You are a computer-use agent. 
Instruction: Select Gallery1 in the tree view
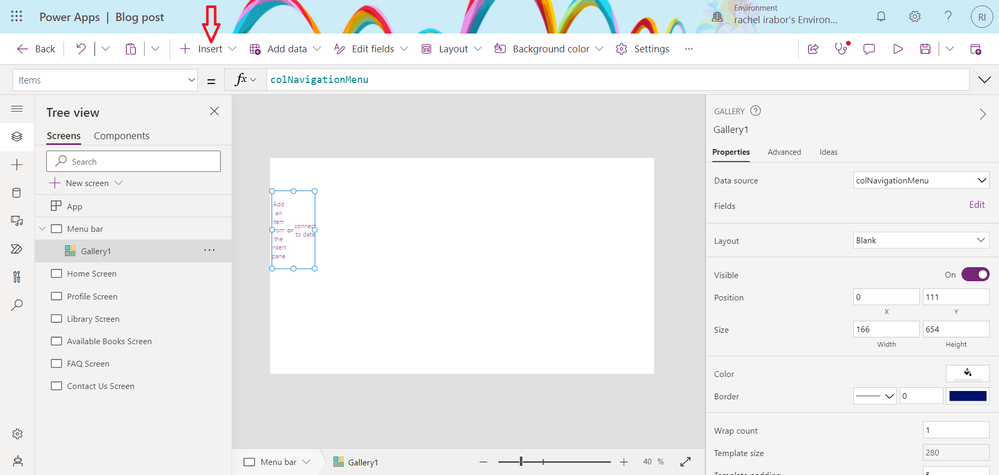[x=133, y=251]
